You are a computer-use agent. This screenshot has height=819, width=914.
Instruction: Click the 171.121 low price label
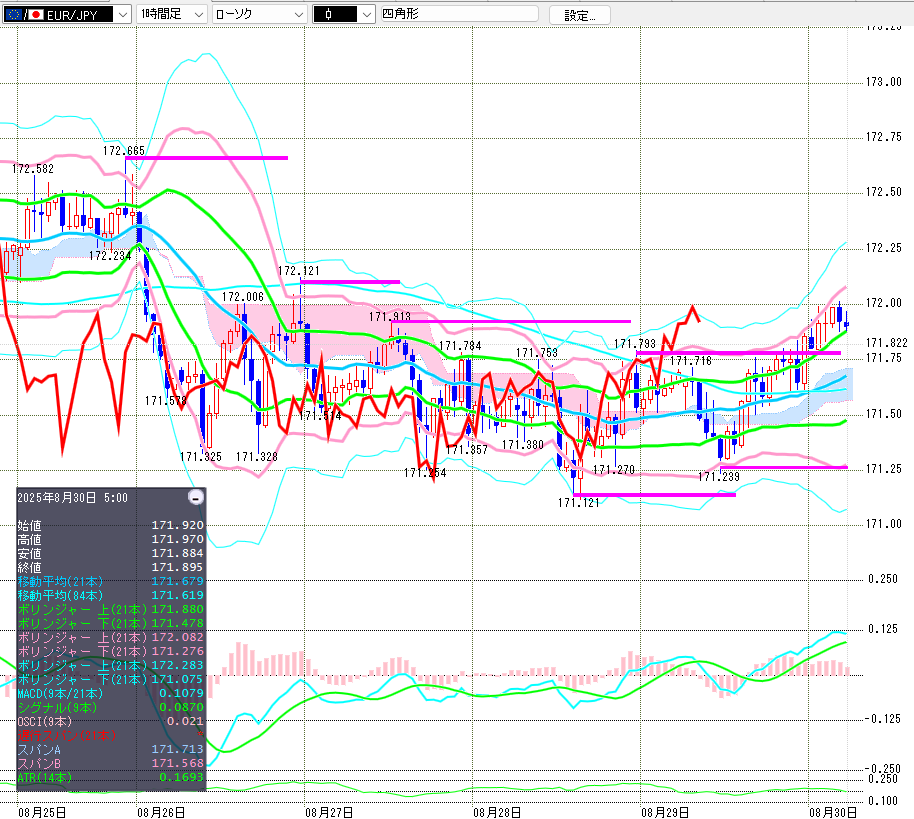578,503
